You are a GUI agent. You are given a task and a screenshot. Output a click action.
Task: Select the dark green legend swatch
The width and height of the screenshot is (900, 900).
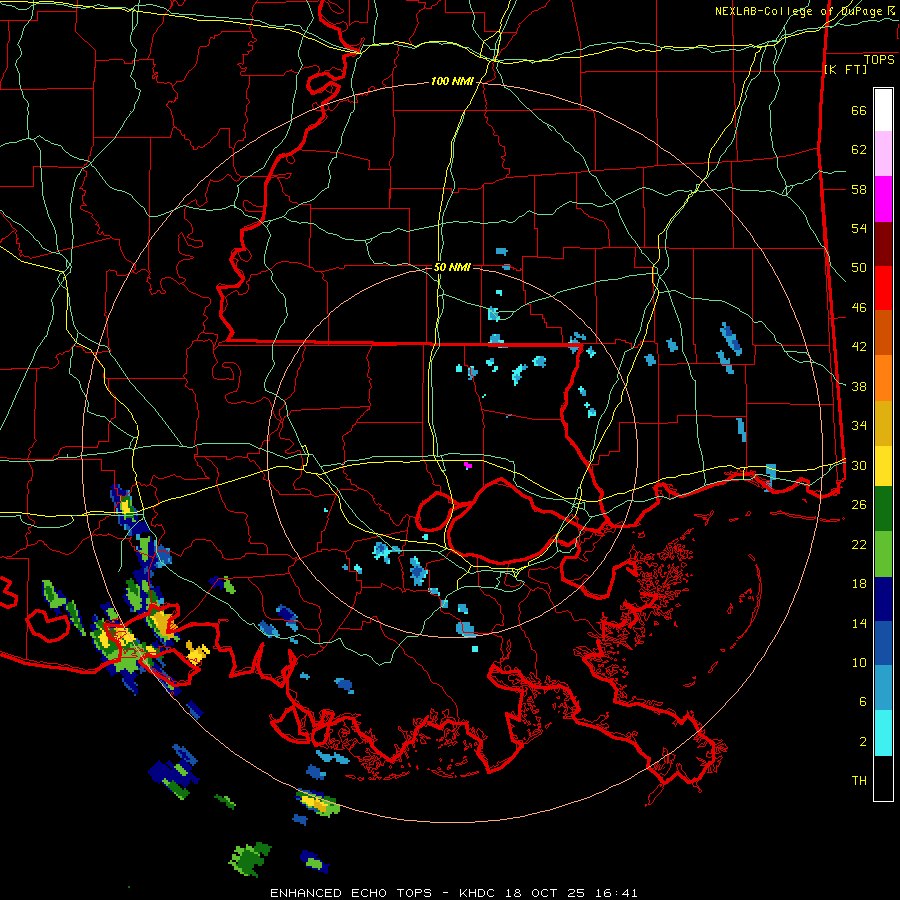883,509
